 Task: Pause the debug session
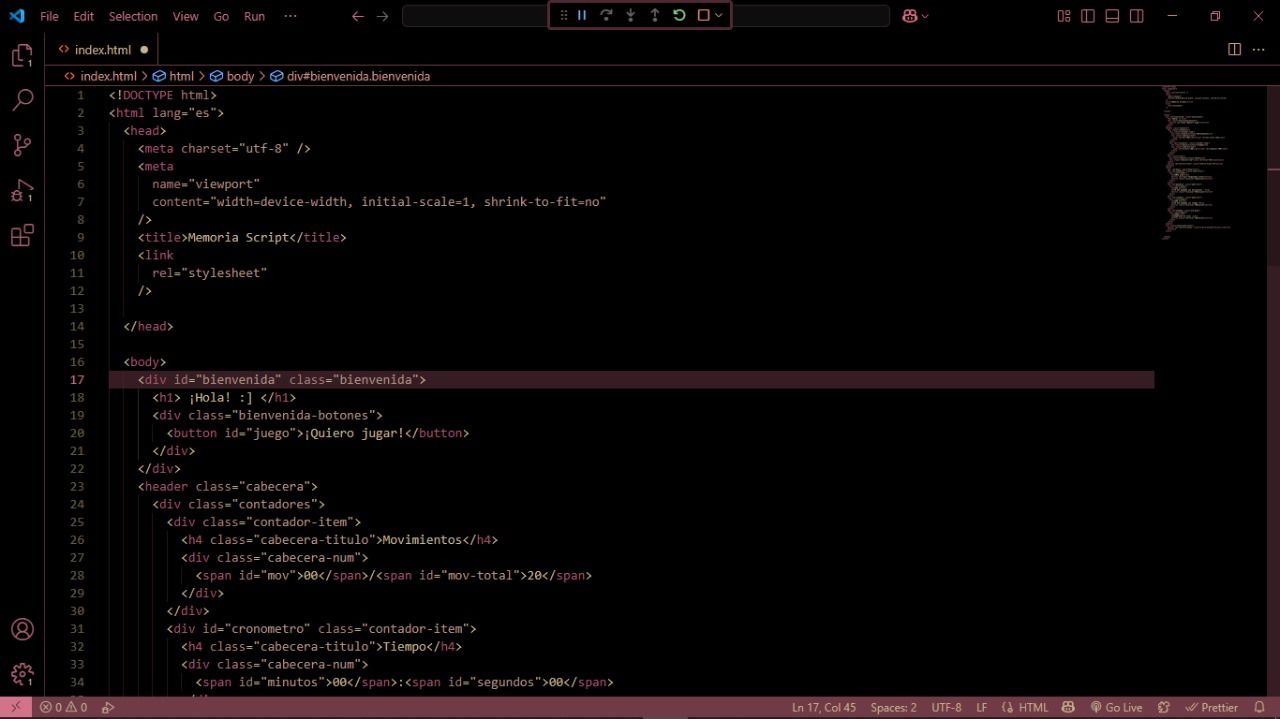tap(582, 15)
